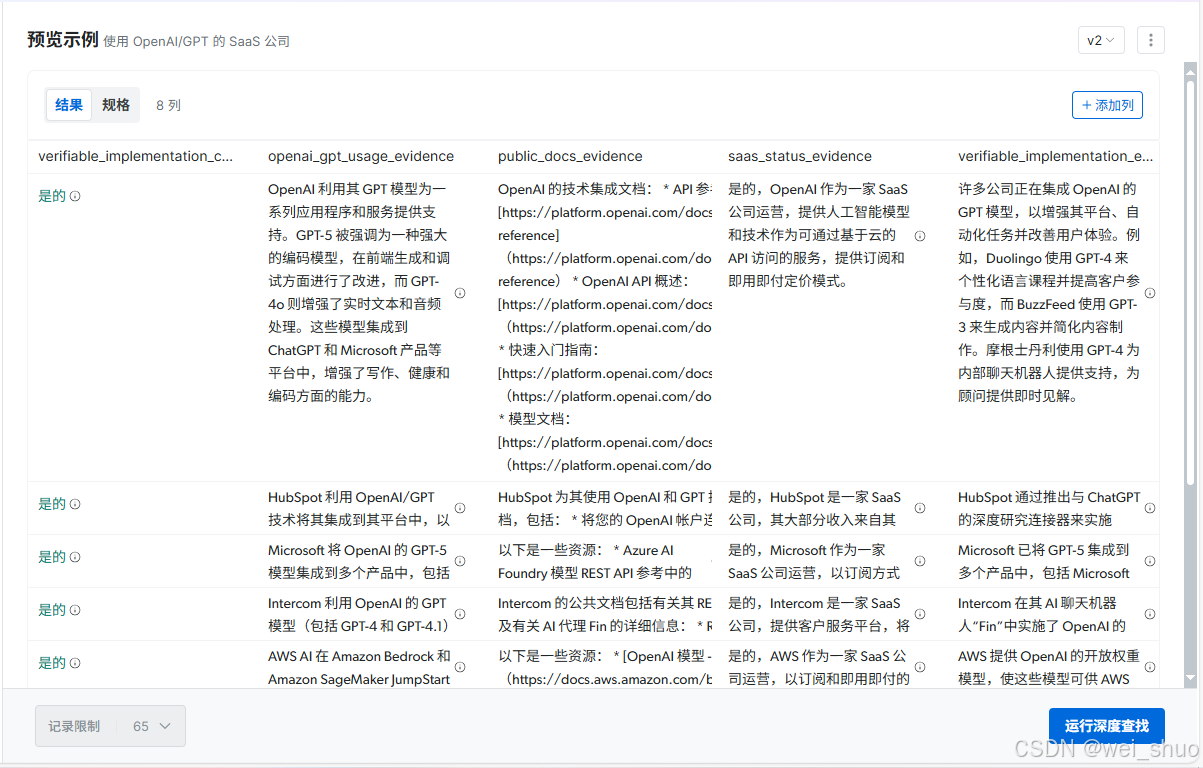Click info icon for Intercom SaaS status cell
Screen dimensions: 1203x768
(x=920, y=614)
